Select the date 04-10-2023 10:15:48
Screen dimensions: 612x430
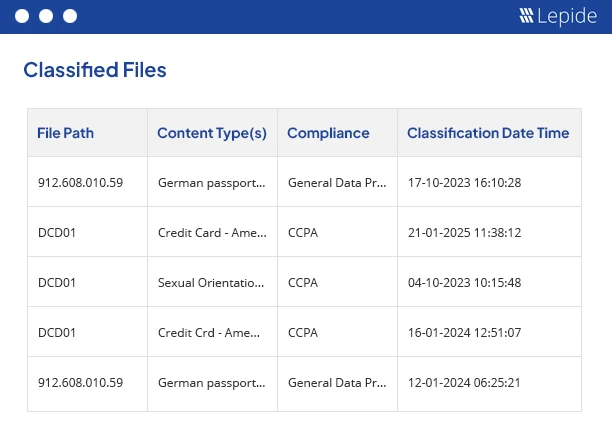point(465,283)
